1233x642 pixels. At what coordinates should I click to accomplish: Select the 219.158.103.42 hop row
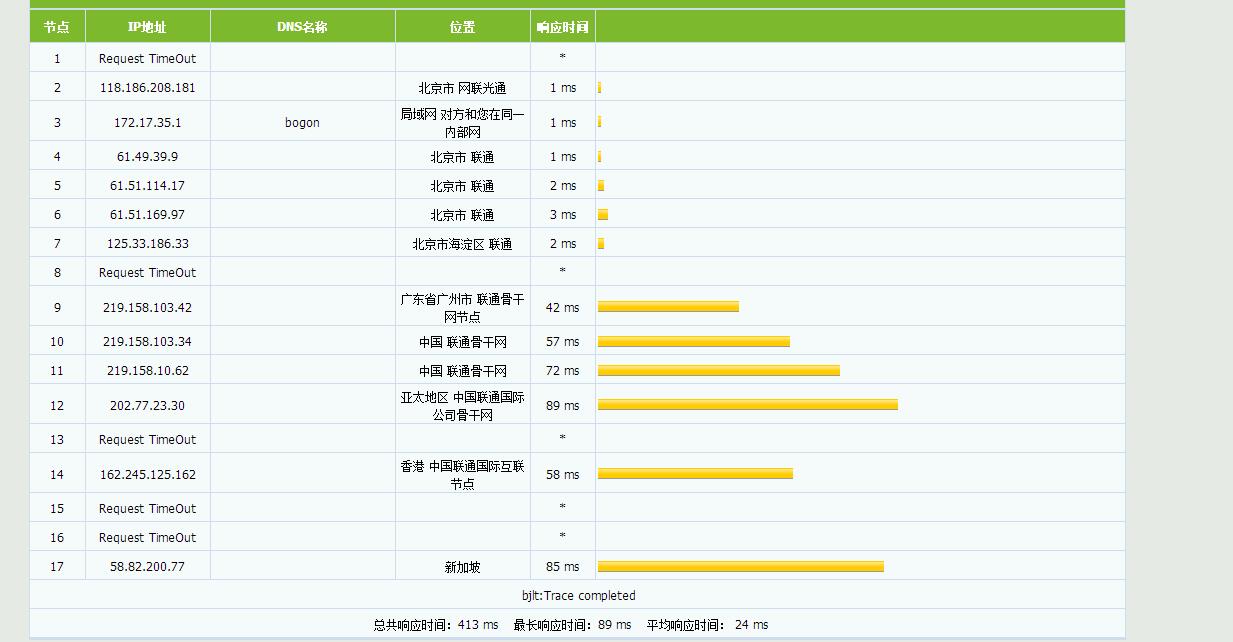(x=577, y=307)
